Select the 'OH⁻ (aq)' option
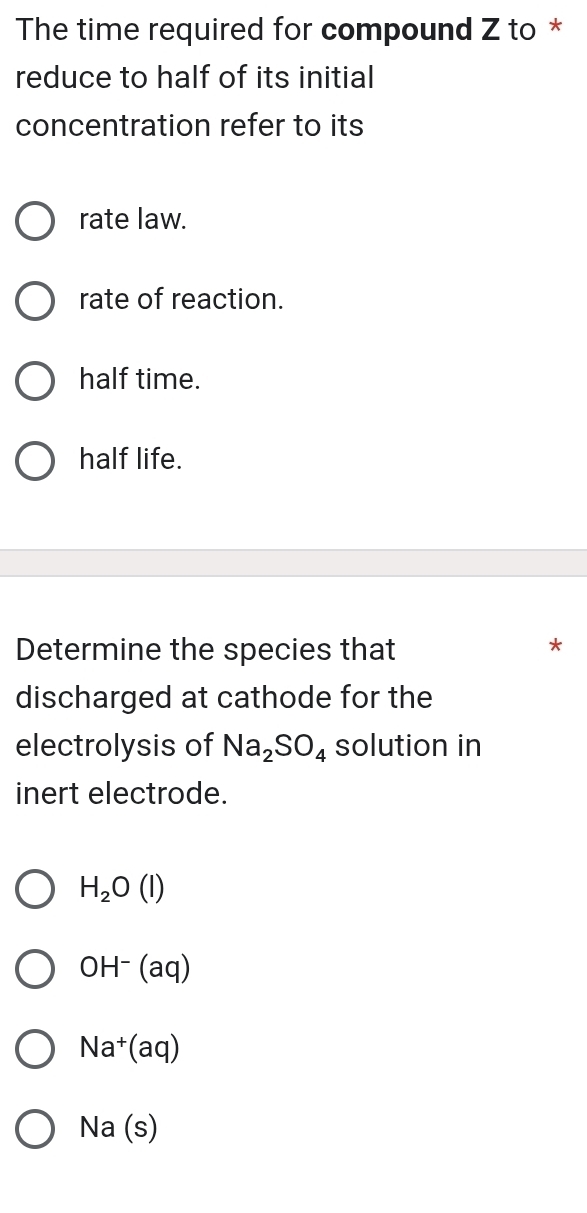 34,968
